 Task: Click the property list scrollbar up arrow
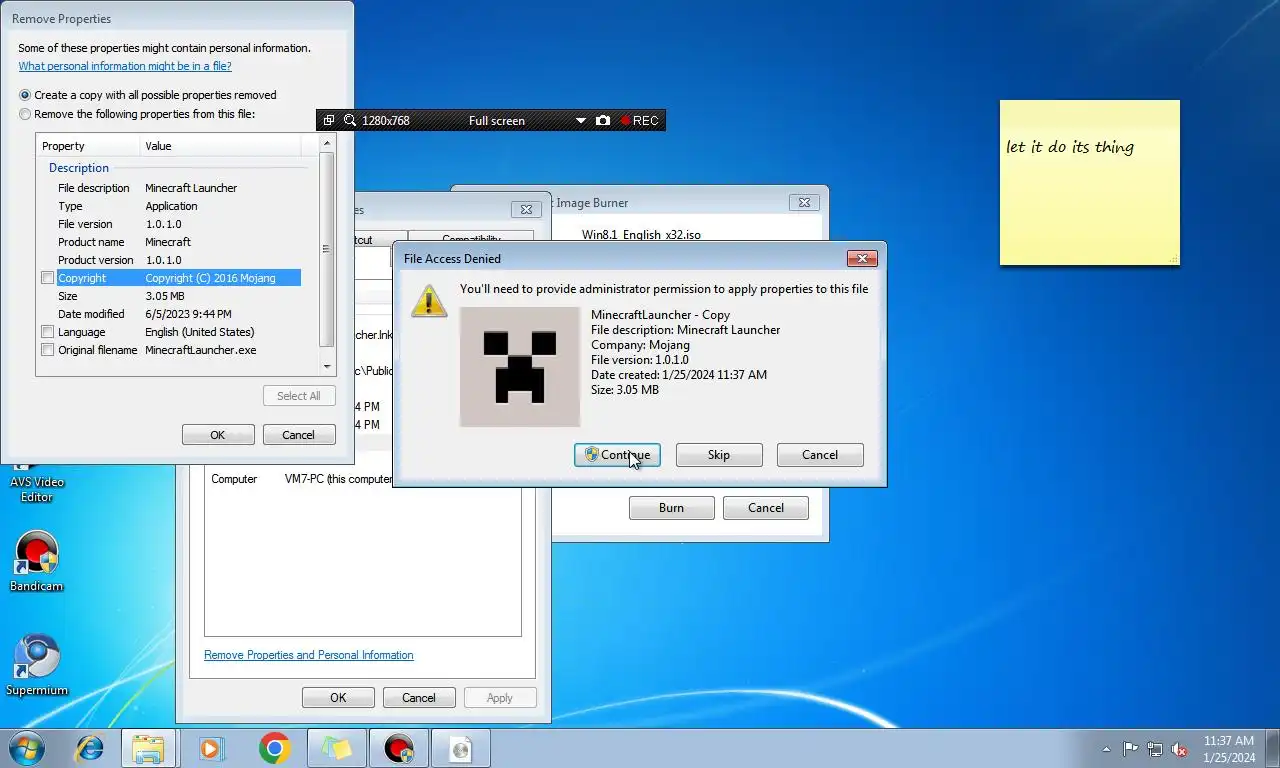pyautogui.click(x=326, y=144)
